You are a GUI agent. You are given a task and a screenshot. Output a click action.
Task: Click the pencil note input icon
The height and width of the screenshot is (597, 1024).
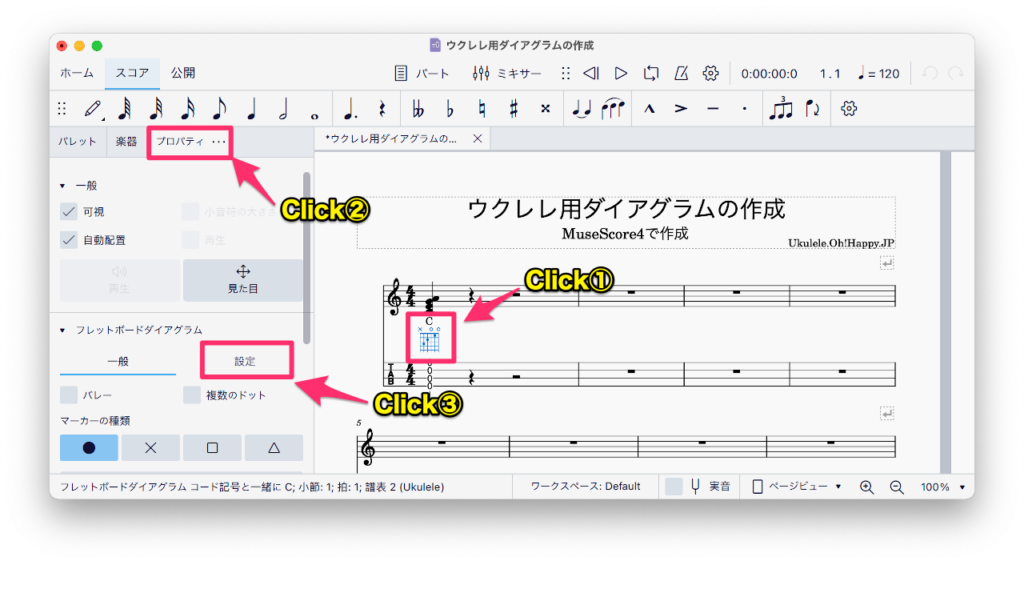click(x=93, y=108)
